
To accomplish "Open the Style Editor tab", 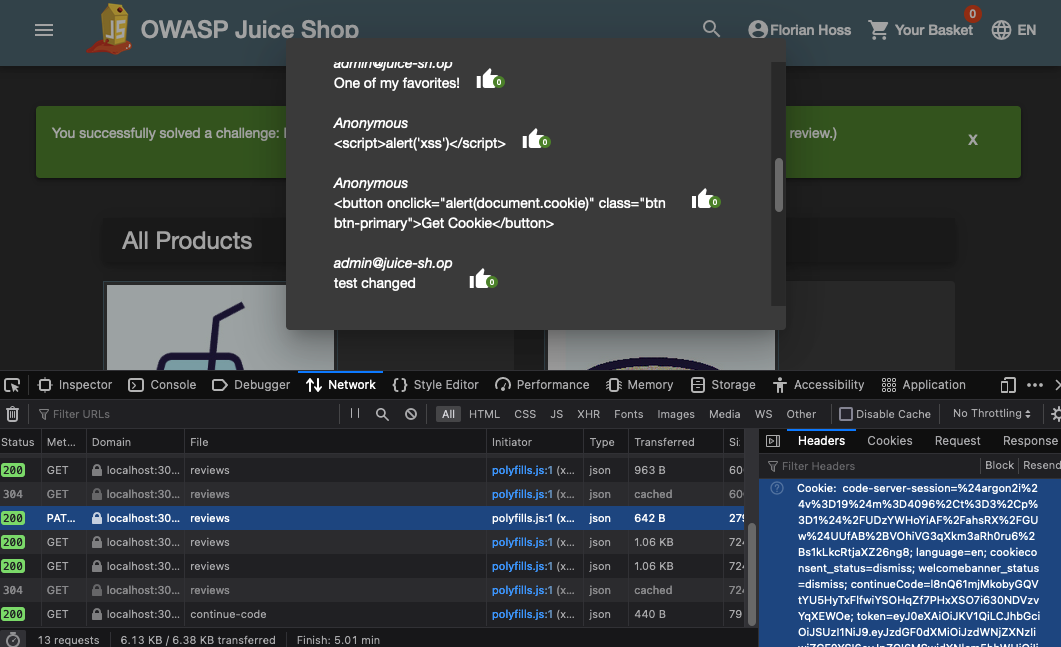I will (x=435, y=385).
